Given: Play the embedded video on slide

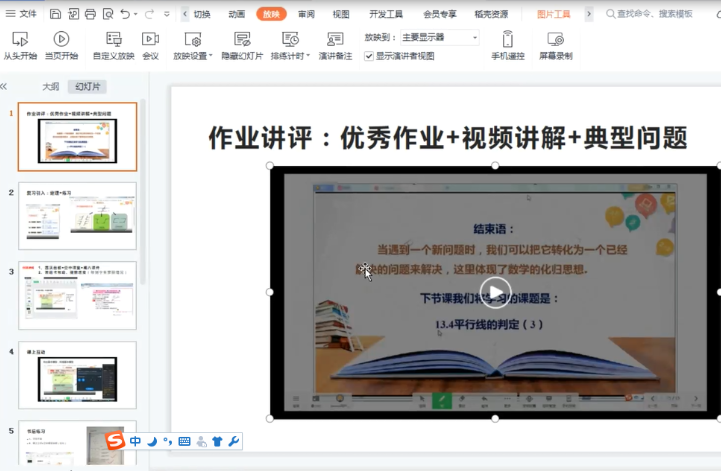Looking at the screenshot, I should 495,292.
